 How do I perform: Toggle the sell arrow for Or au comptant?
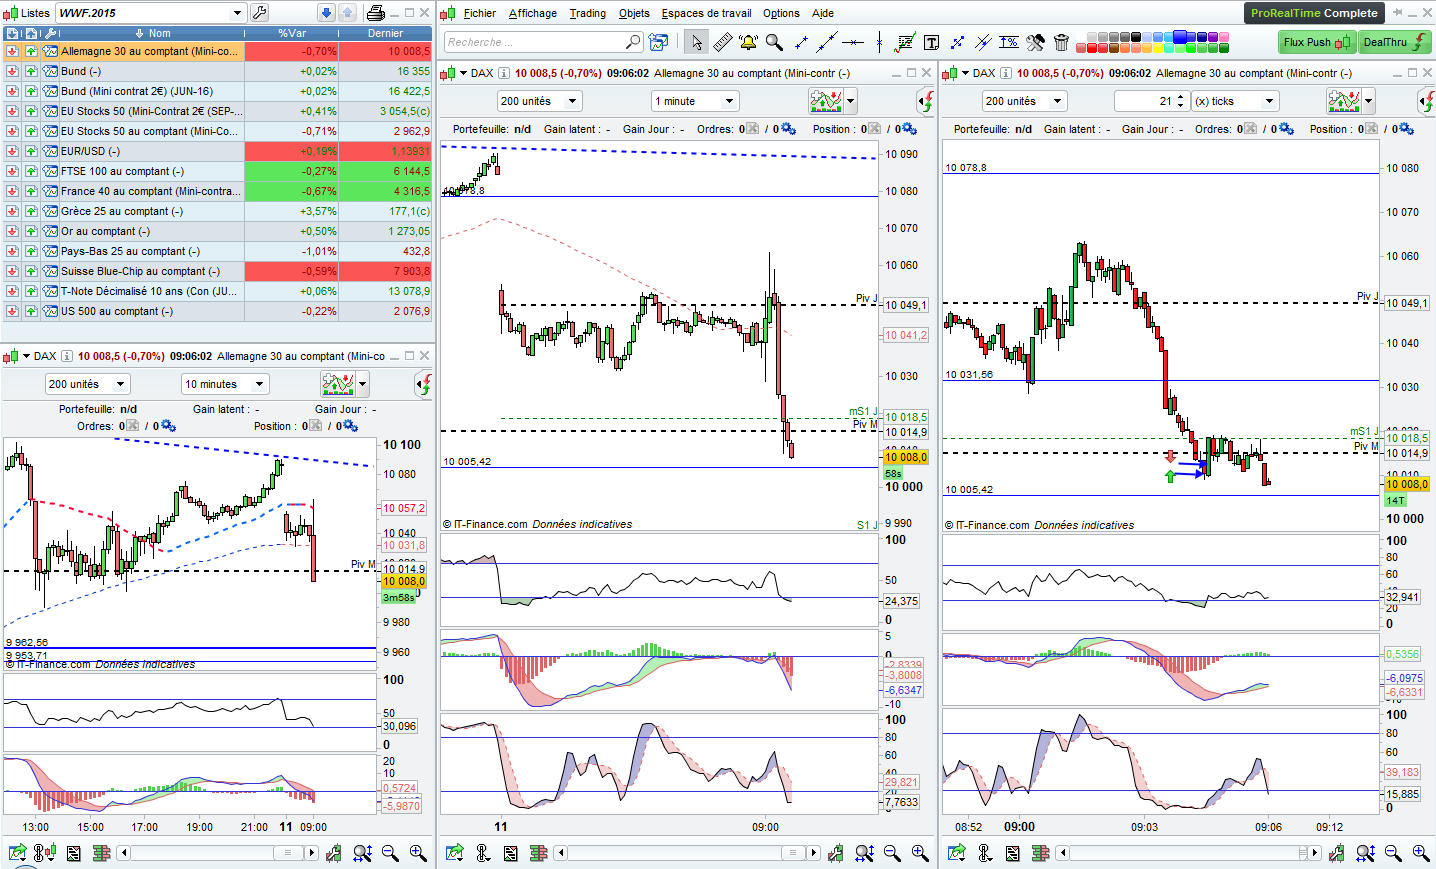pyautogui.click(x=12, y=231)
